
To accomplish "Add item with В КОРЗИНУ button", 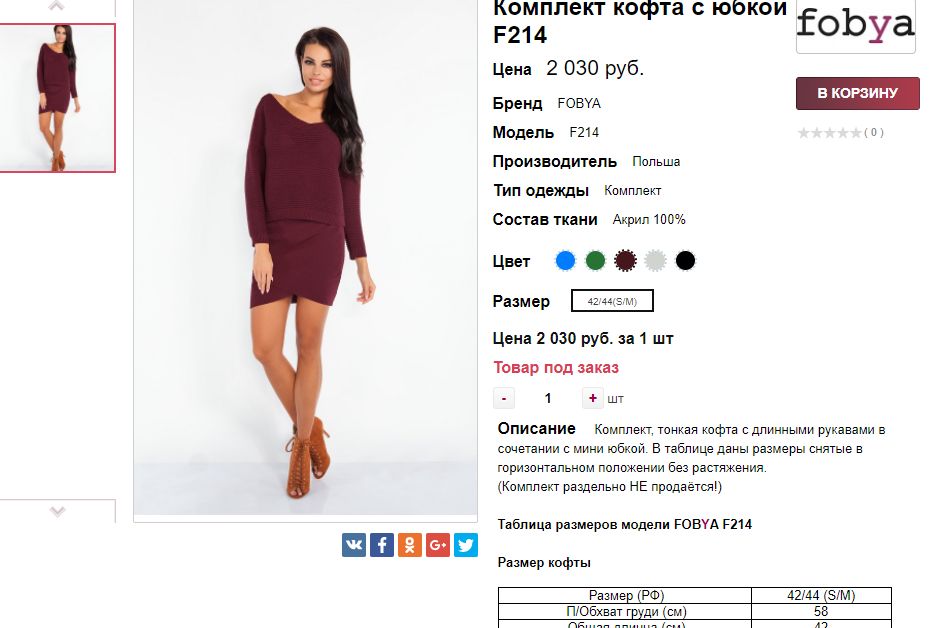I will [857, 94].
